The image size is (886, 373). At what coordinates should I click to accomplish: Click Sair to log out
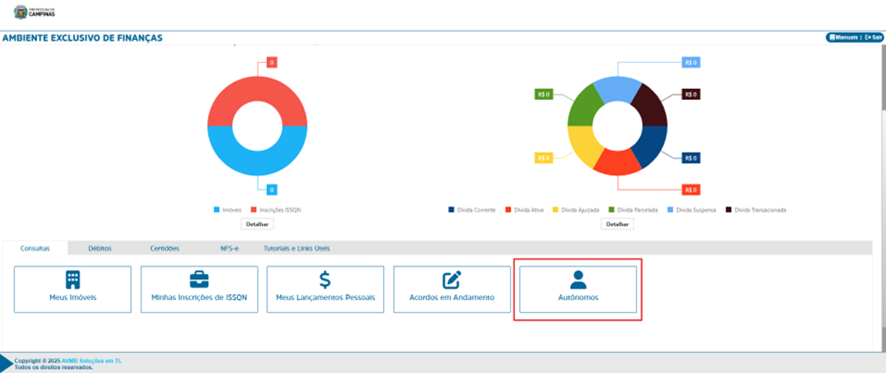(874, 37)
